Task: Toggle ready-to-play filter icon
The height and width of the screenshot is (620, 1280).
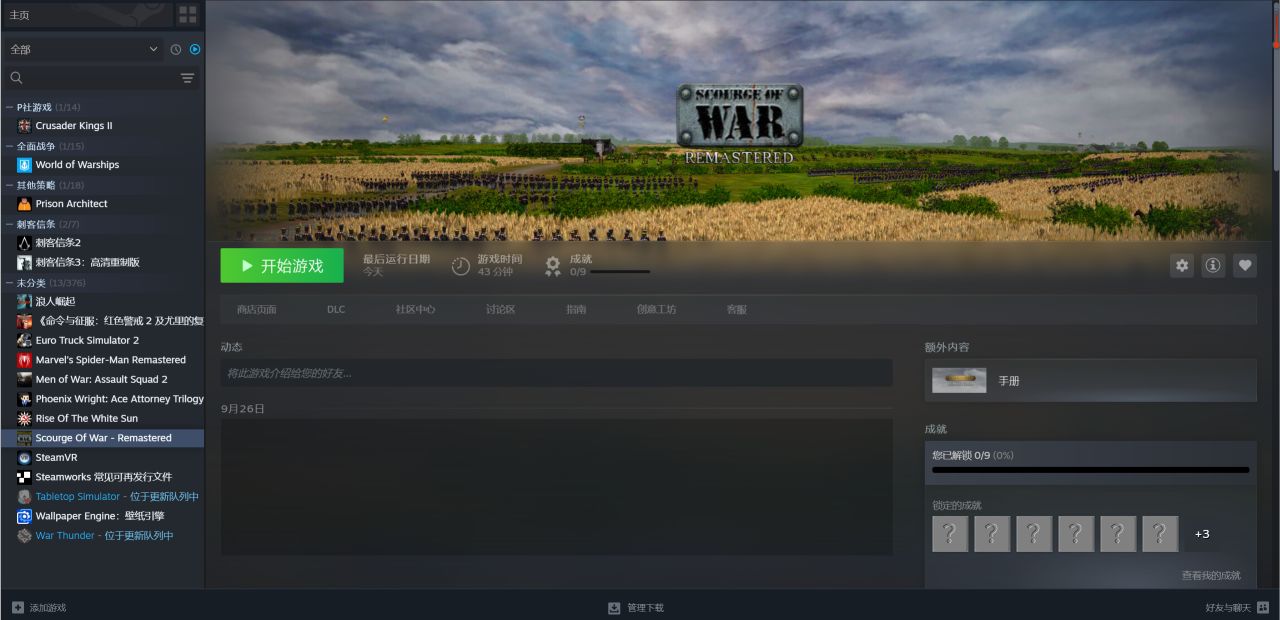Action: [194, 49]
